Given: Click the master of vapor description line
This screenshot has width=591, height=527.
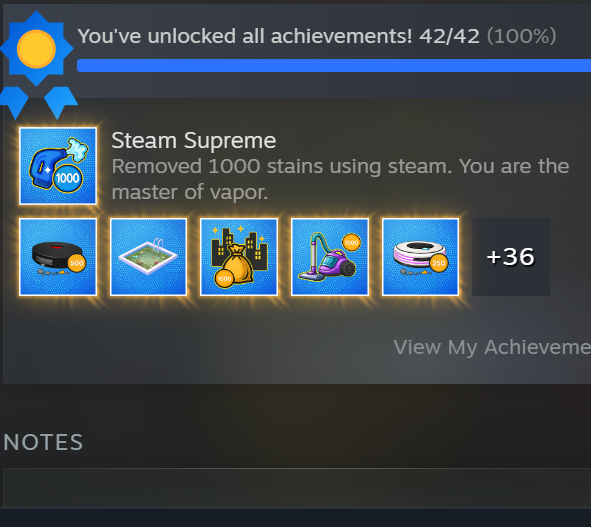Looking at the screenshot, I should [190, 192].
